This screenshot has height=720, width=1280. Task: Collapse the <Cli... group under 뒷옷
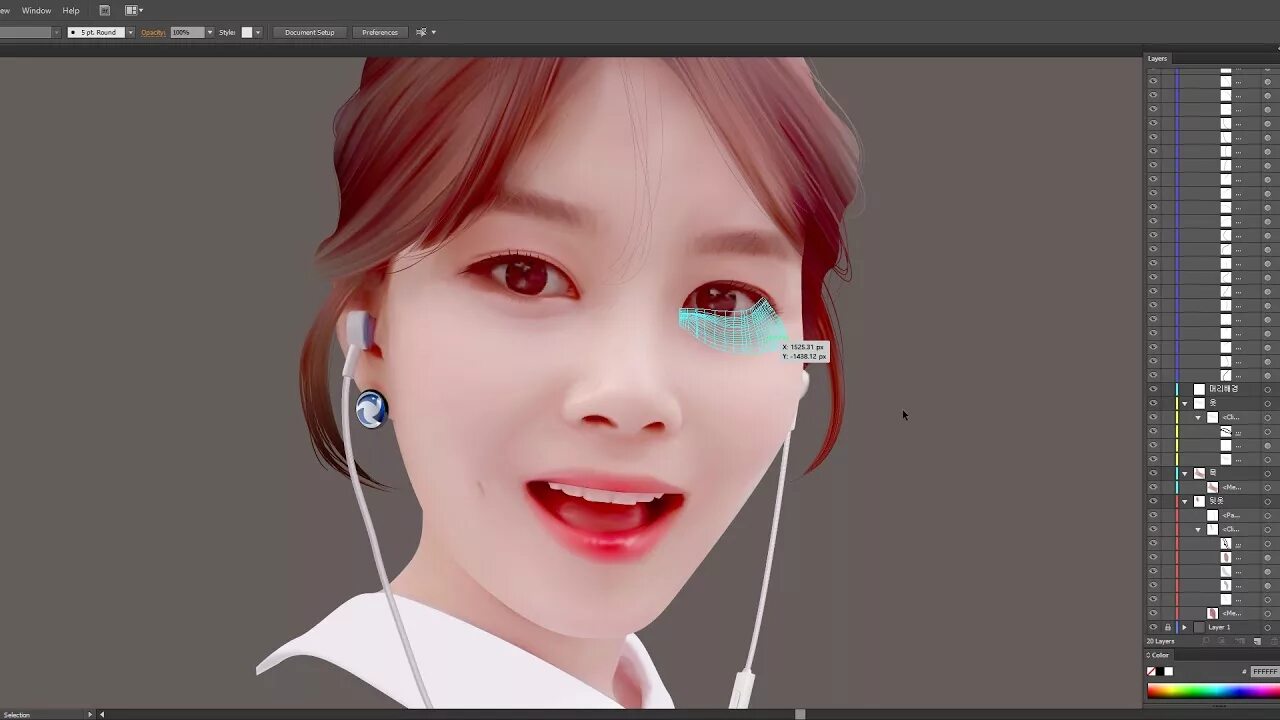coord(1198,529)
